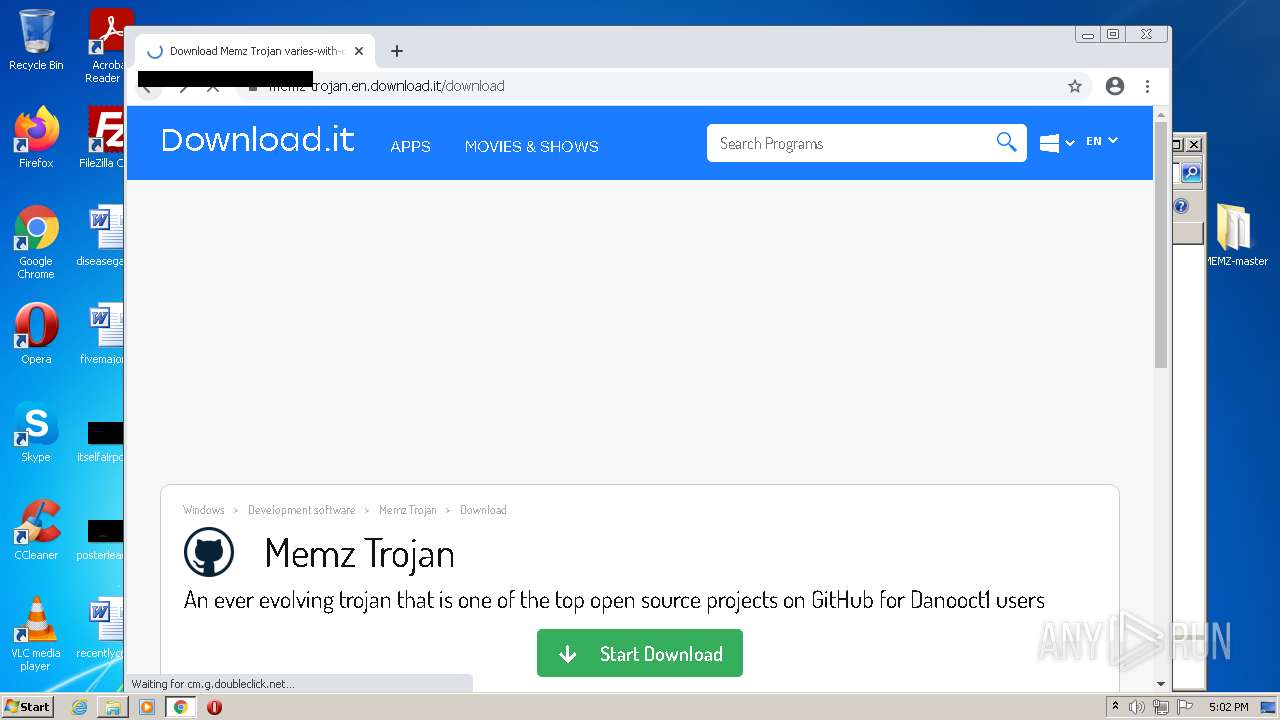
Task: Click the Development software breadcrumb
Action: 301,510
